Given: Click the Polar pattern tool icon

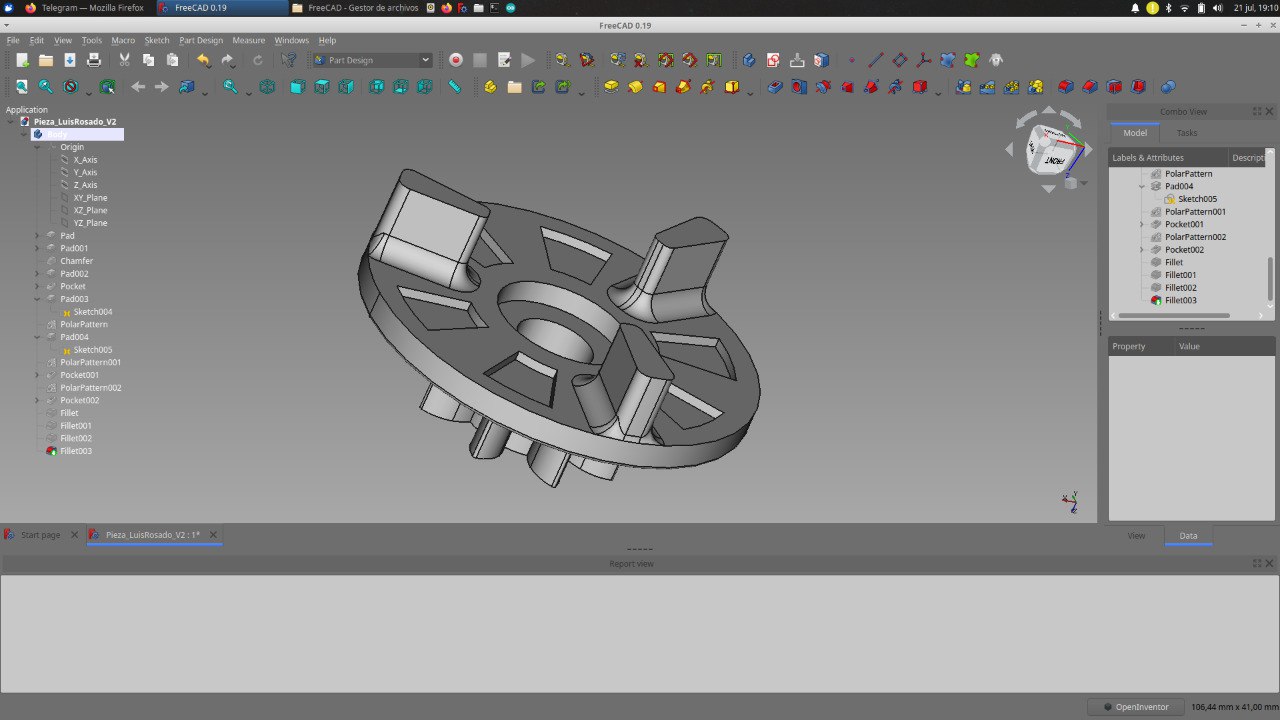Looking at the screenshot, I should pyautogui.click(x=1011, y=87).
